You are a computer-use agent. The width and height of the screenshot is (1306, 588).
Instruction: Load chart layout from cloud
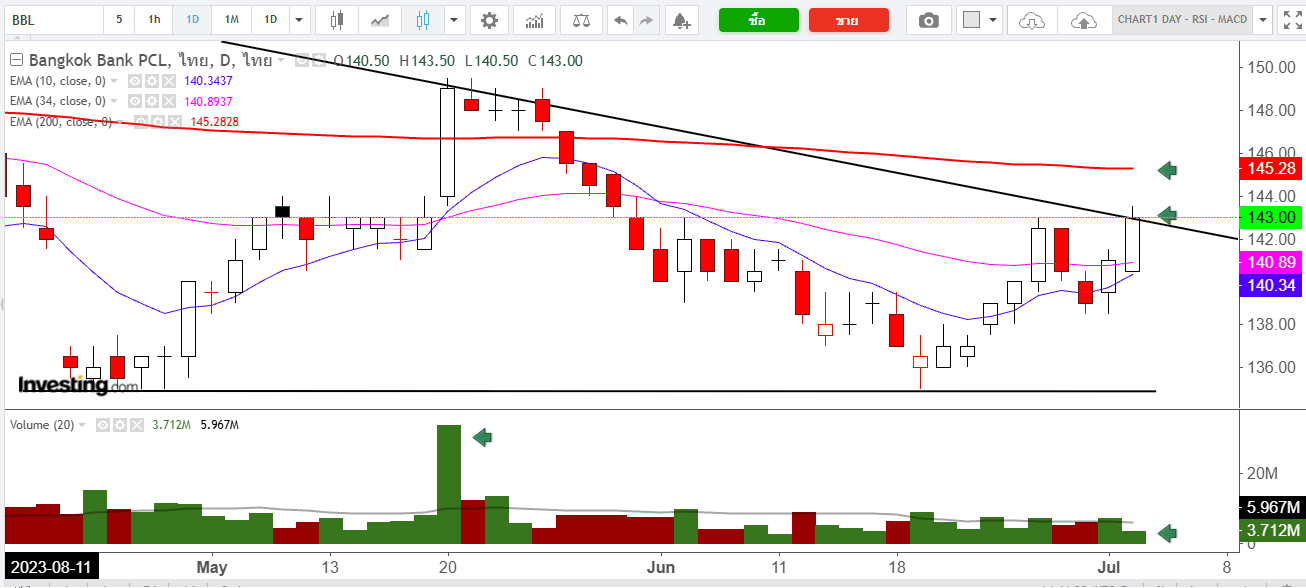pyautogui.click(x=1032, y=20)
